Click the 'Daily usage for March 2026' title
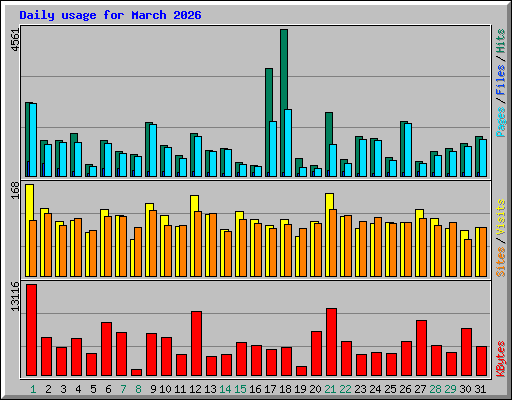 tap(110, 15)
